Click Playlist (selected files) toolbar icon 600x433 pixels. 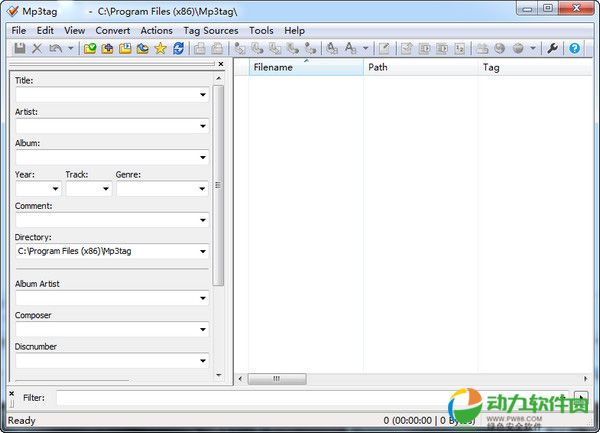pos(442,48)
